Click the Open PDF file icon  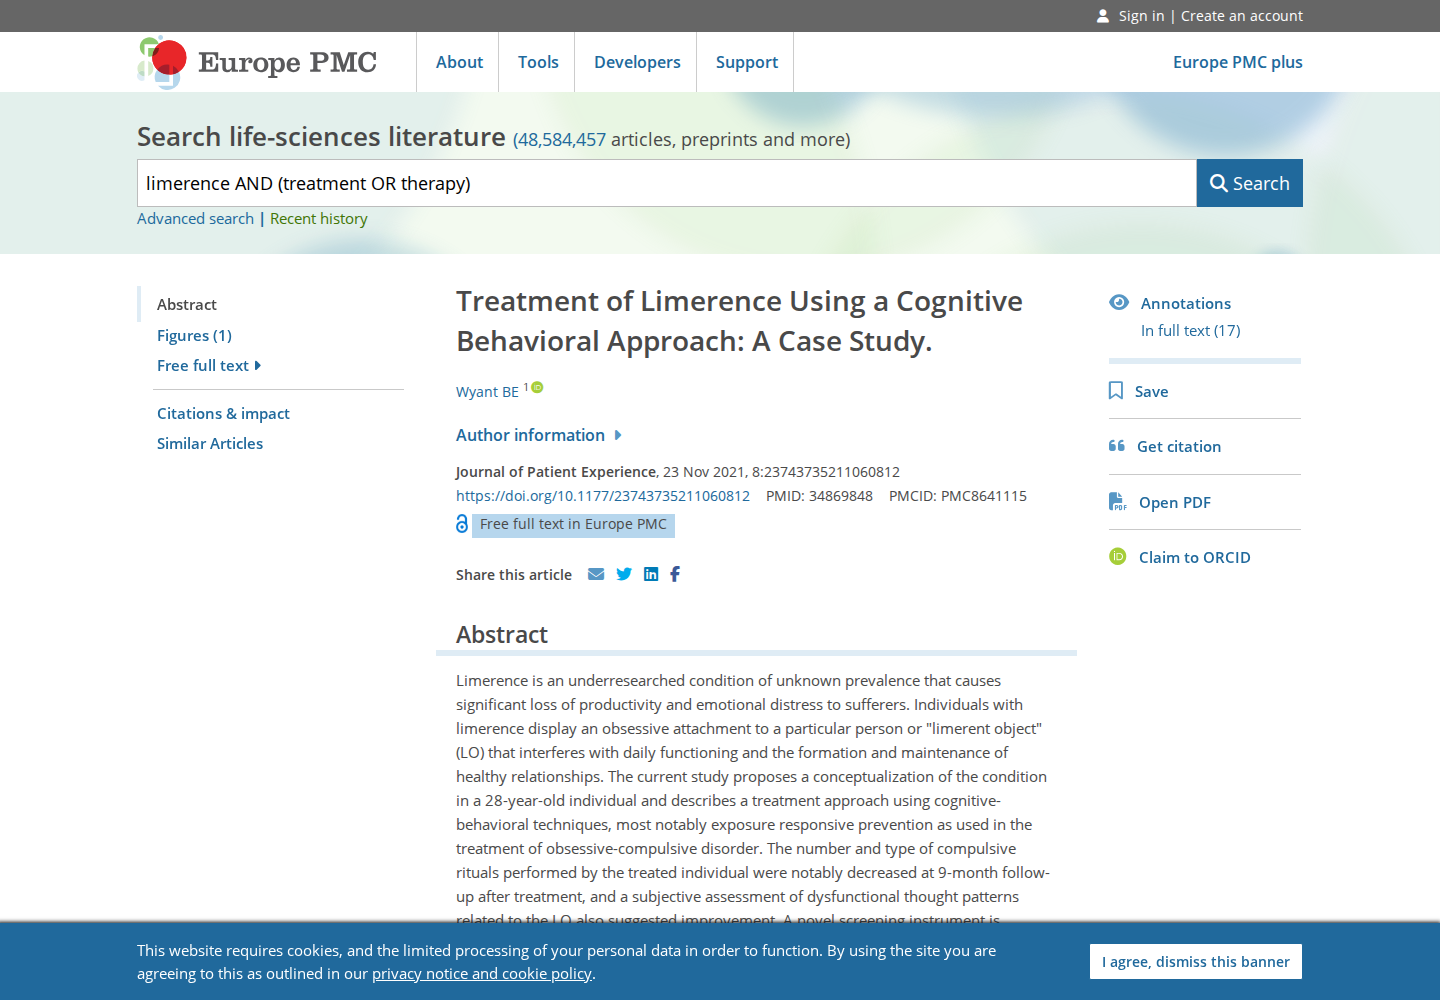click(1117, 502)
